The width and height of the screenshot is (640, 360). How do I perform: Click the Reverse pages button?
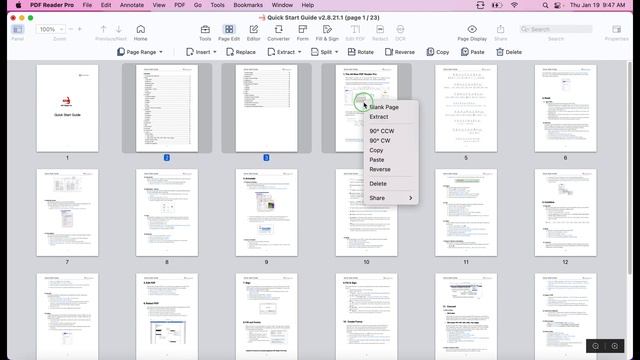[400, 52]
